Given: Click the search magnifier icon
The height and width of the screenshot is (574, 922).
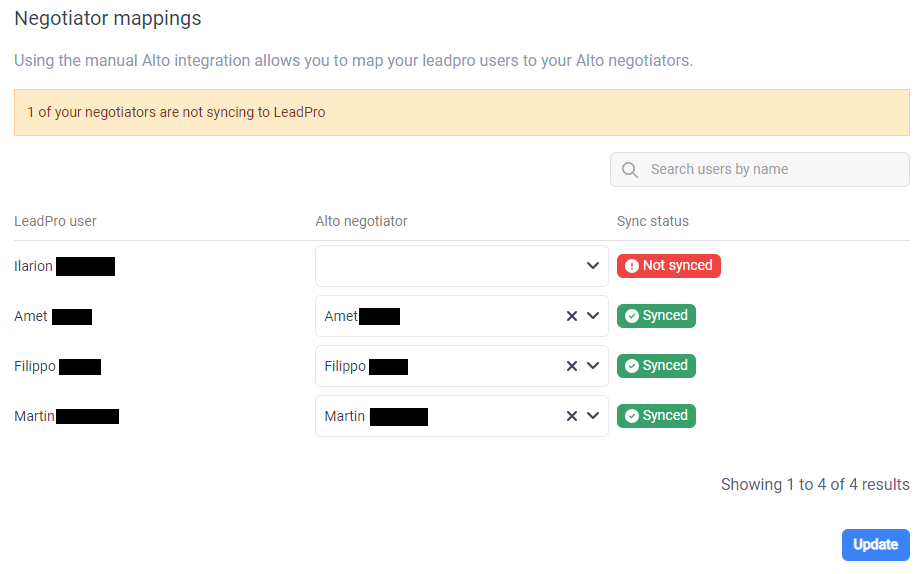Looking at the screenshot, I should coord(629,170).
